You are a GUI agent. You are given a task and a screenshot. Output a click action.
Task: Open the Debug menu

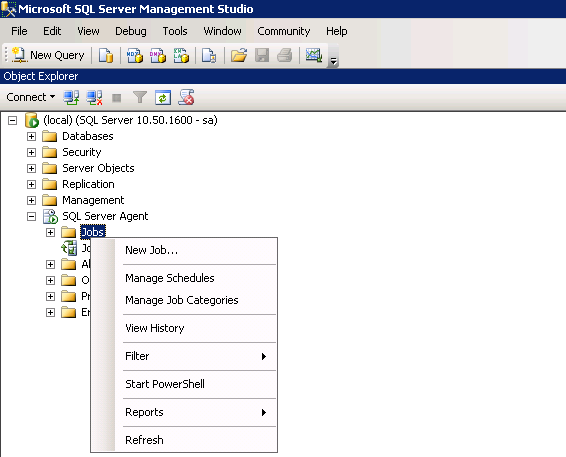tap(131, 31)
